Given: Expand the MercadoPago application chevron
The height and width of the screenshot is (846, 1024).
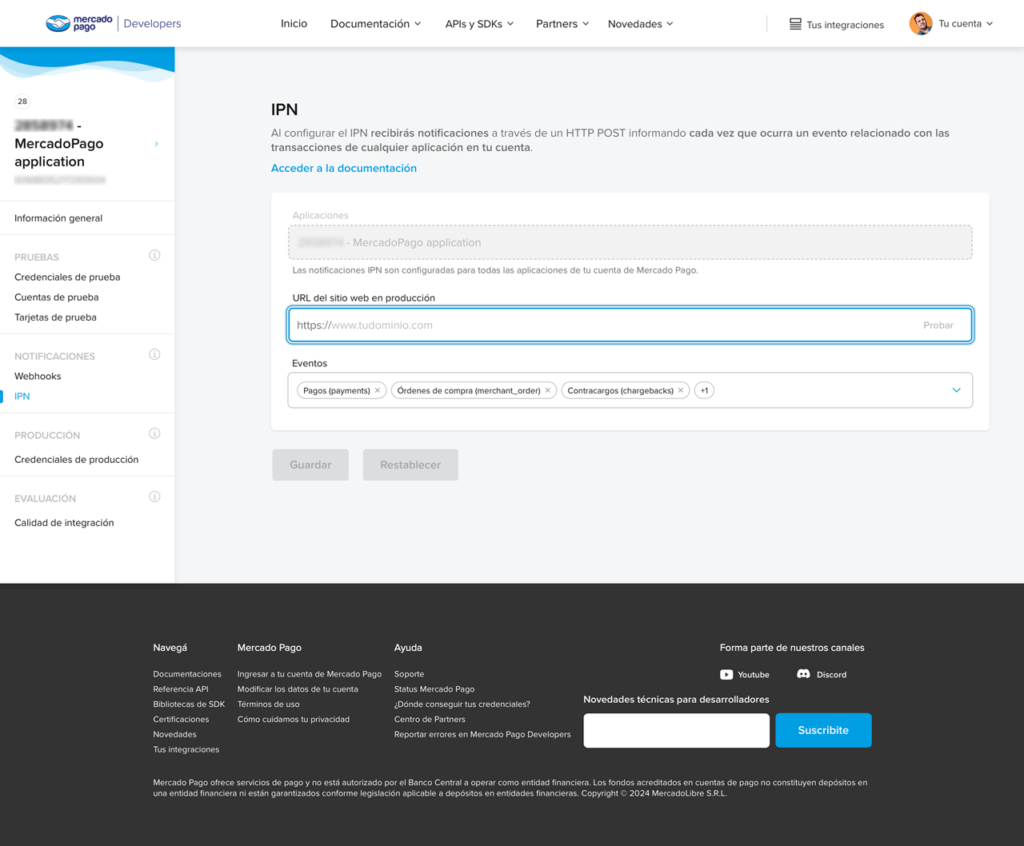Looking at the screenshot, I should coord(157,144).
